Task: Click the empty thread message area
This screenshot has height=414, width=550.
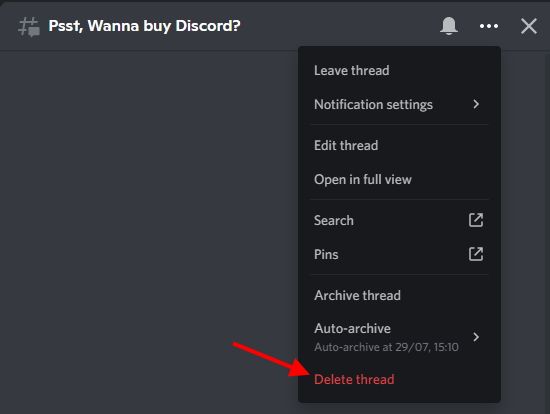Action: pyautogui.click(x=149, y=228)
